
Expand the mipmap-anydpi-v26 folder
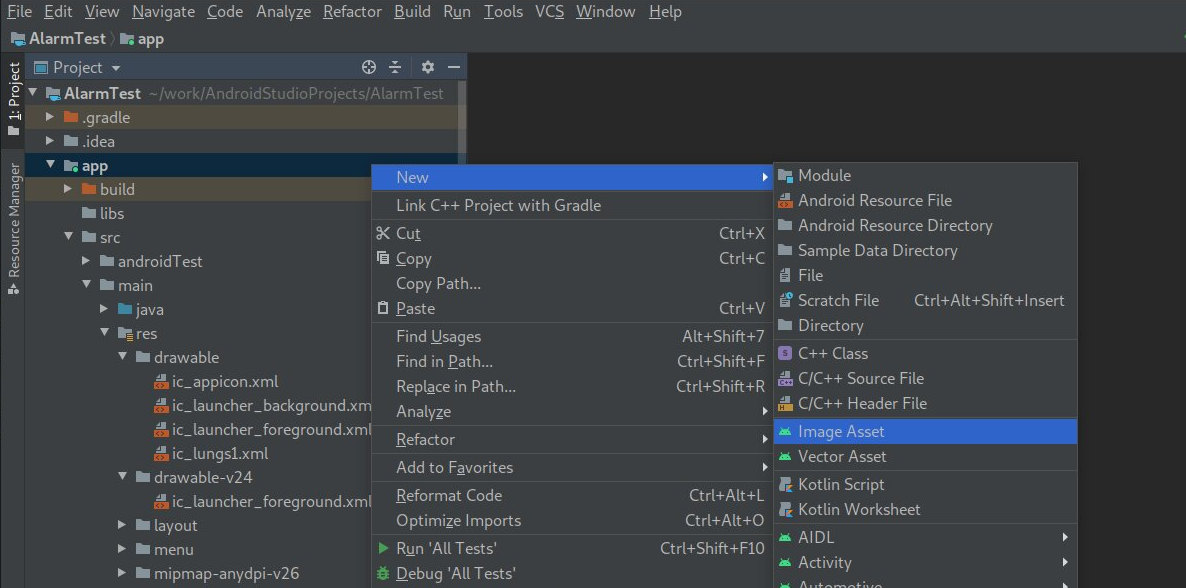[x=123, y=573]
